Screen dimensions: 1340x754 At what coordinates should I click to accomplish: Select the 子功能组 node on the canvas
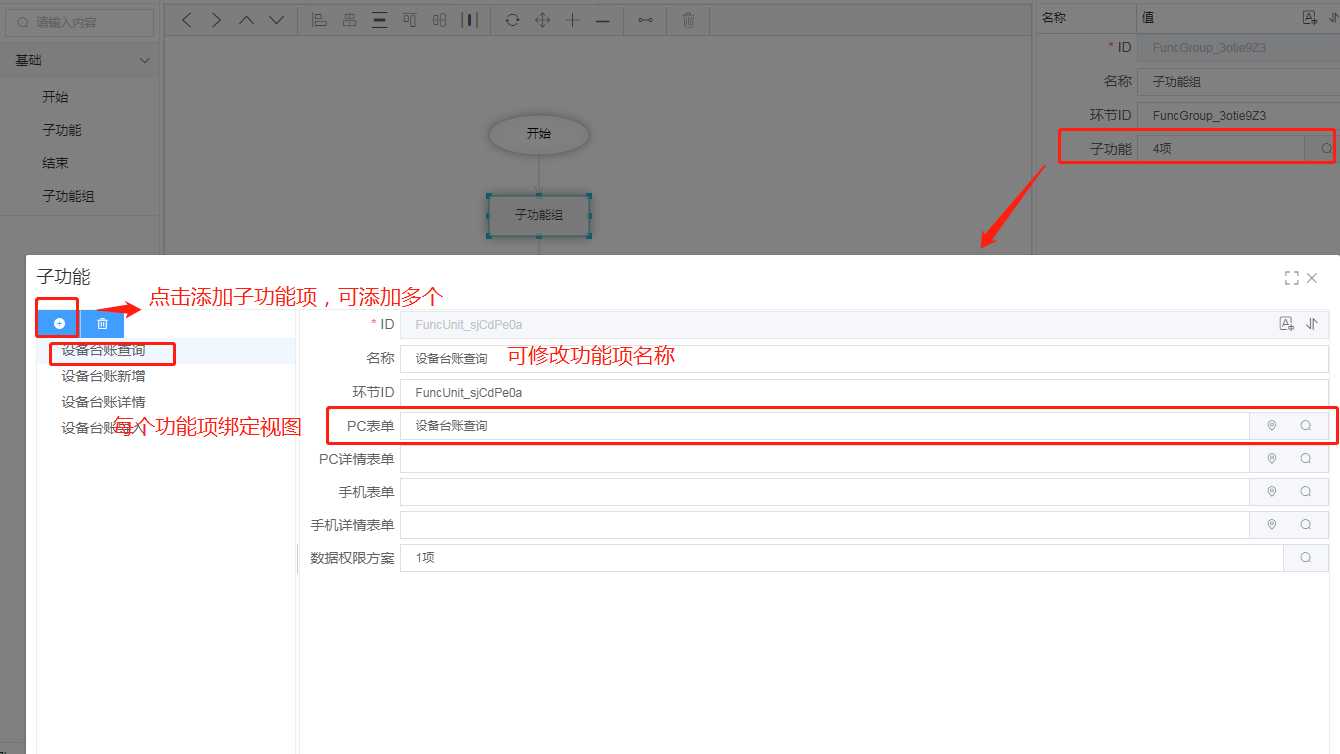tap(538, 215)
